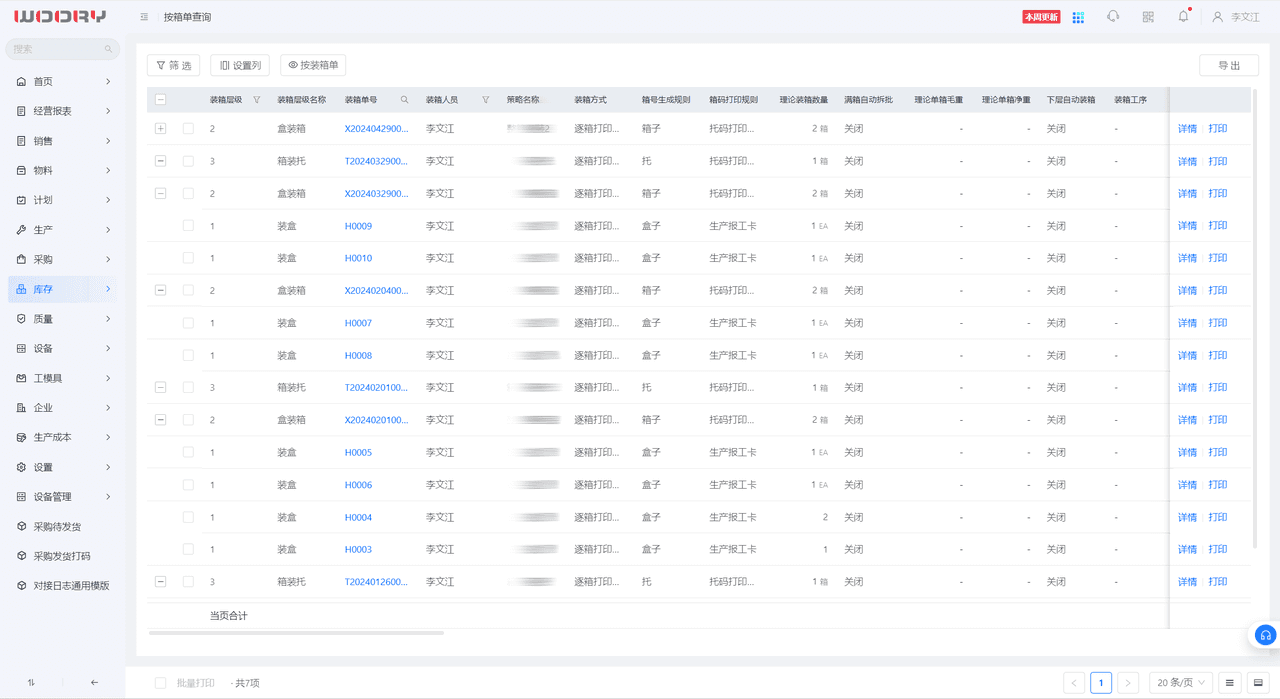Image resolution: width=1280 pixels, height=699 pixels.
Task: Tick the checkbox for row H0010
Action: (188, 258)
